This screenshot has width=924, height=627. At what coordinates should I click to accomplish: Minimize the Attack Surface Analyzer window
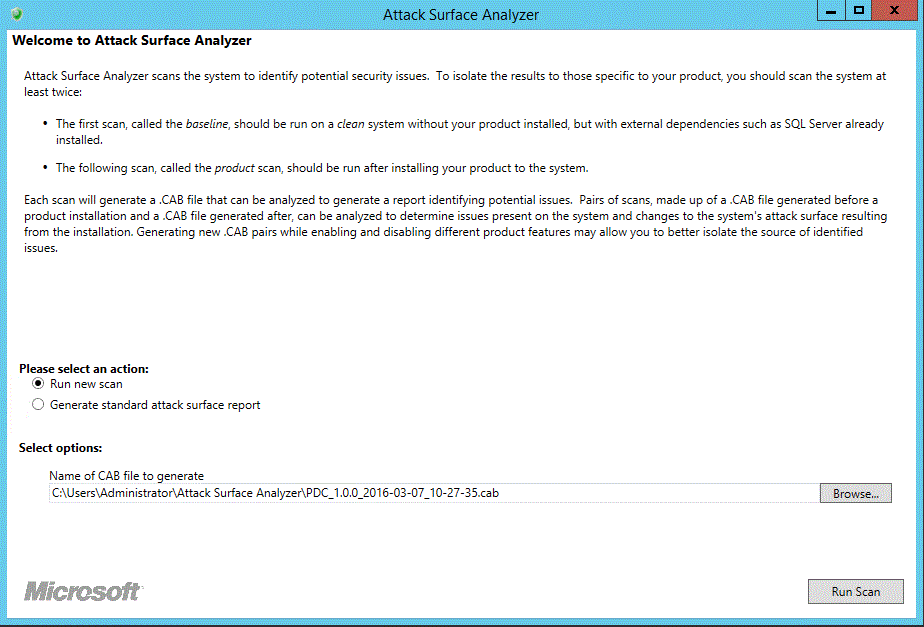tap(831, 10)
